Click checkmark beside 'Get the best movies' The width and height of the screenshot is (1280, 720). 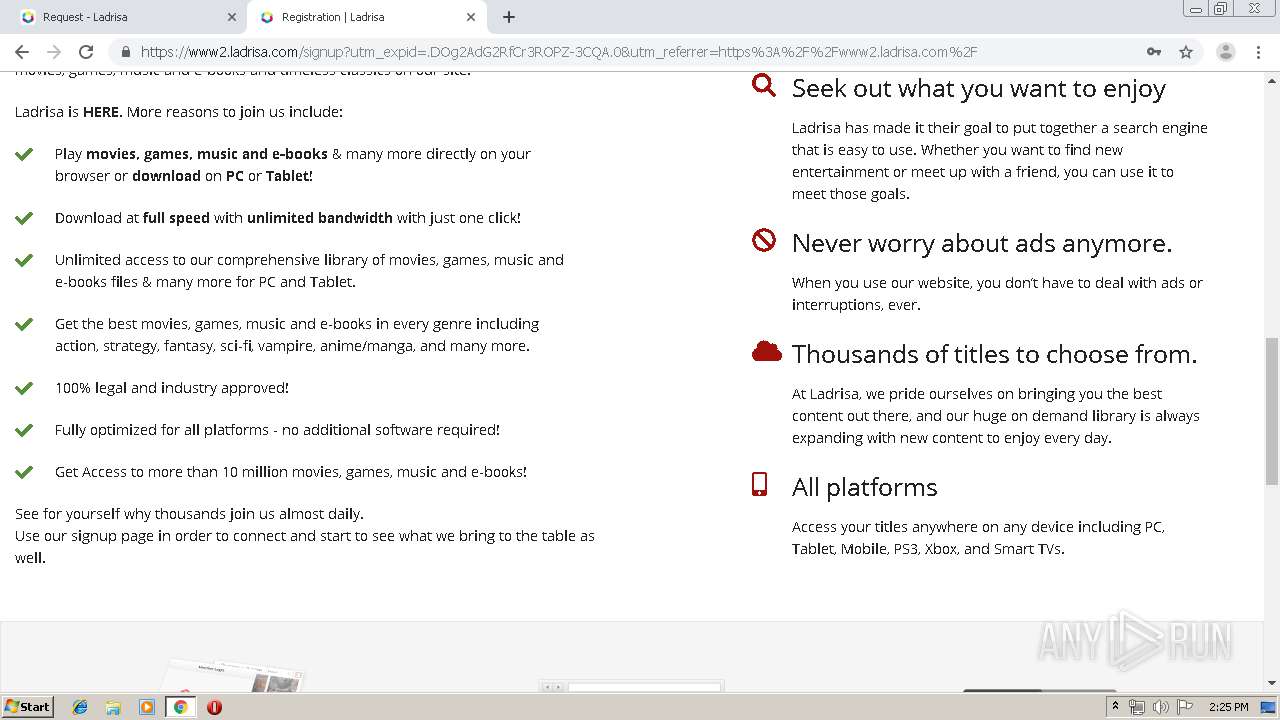pyautogui.click(x=24, y=324)
